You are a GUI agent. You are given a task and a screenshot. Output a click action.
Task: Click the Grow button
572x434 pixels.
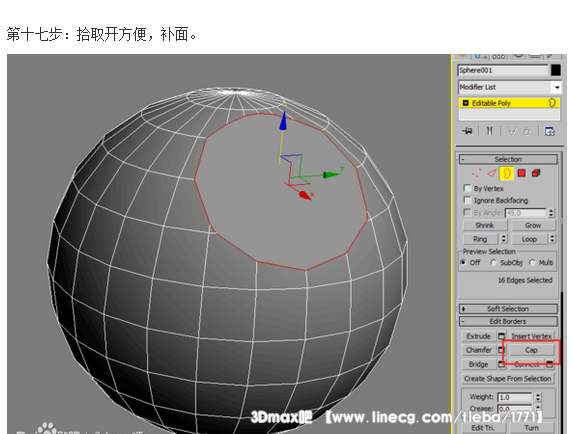click(x=533, y=225)
